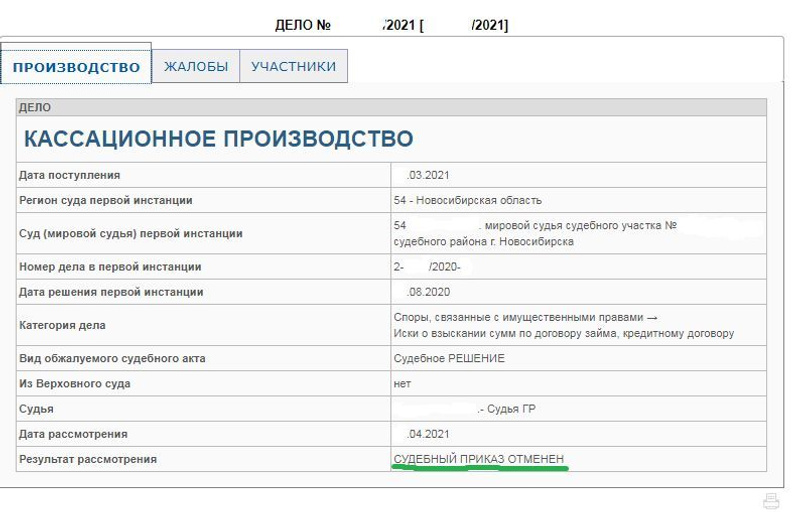This screenshot has width=800, height=512.
Task: Click the decision date .08.2020
Action: click(429, 292)
